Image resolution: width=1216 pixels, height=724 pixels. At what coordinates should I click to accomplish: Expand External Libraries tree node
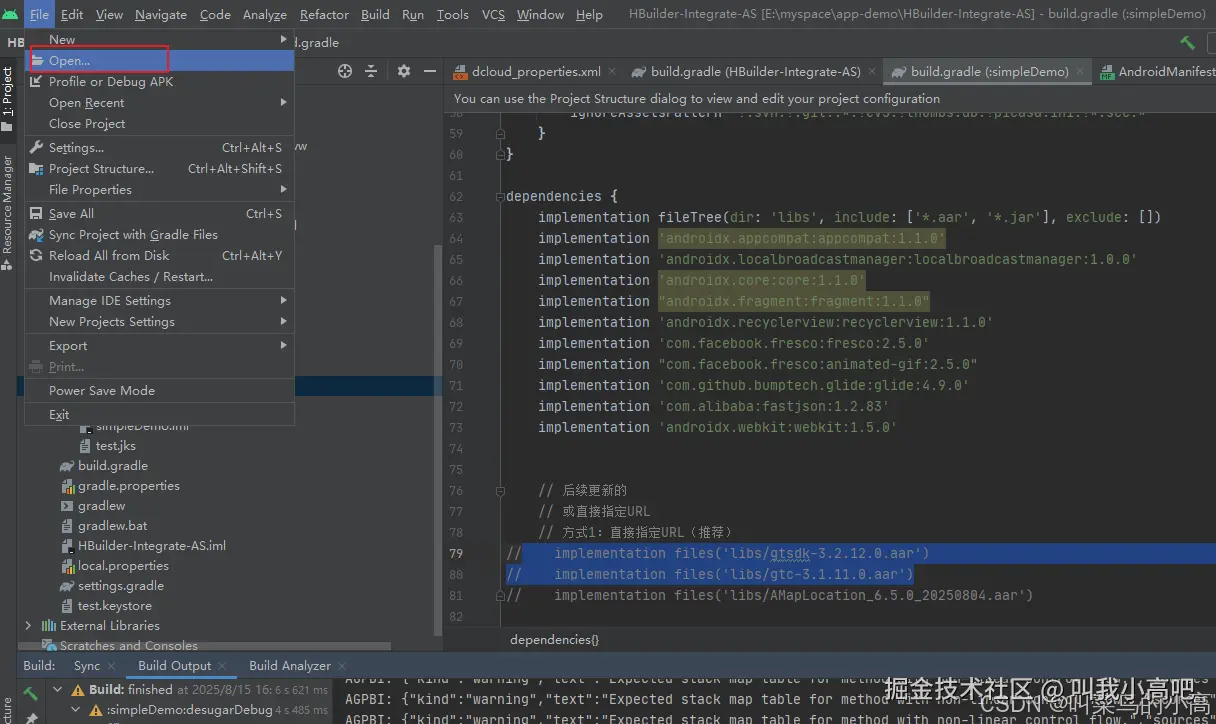point(28,626)
